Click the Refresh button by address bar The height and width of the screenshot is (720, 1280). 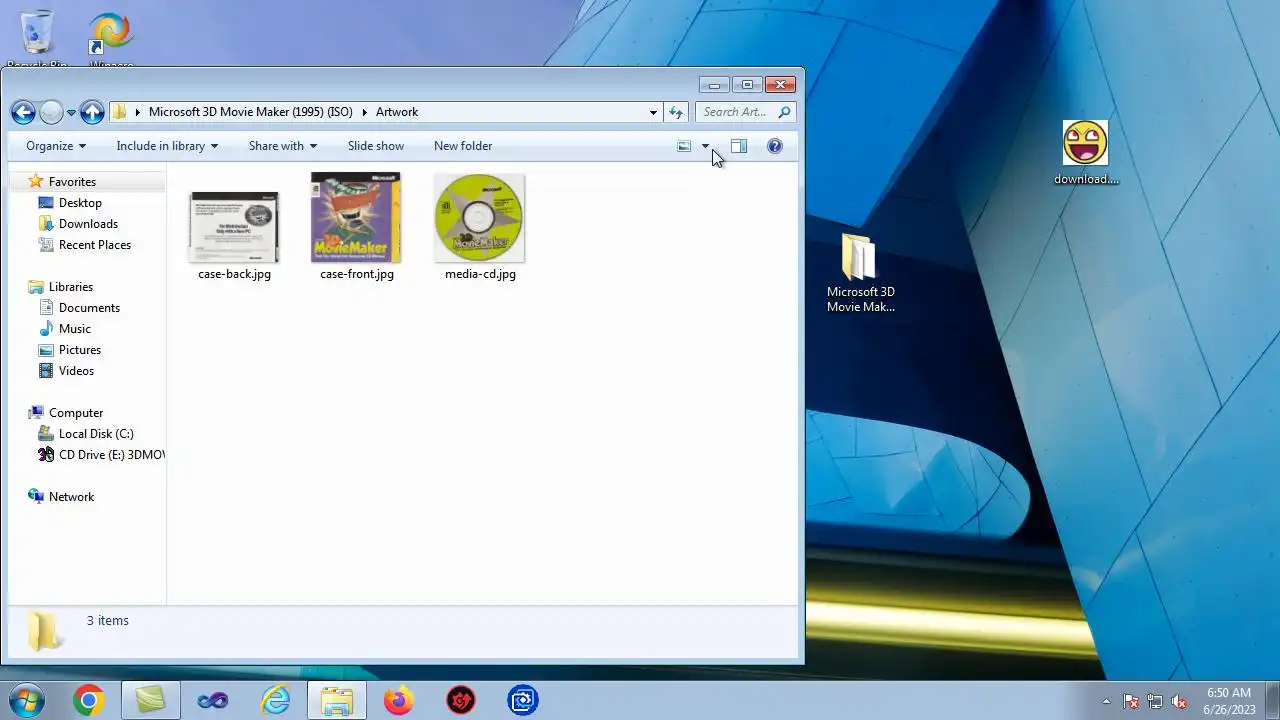pos(676,112)
